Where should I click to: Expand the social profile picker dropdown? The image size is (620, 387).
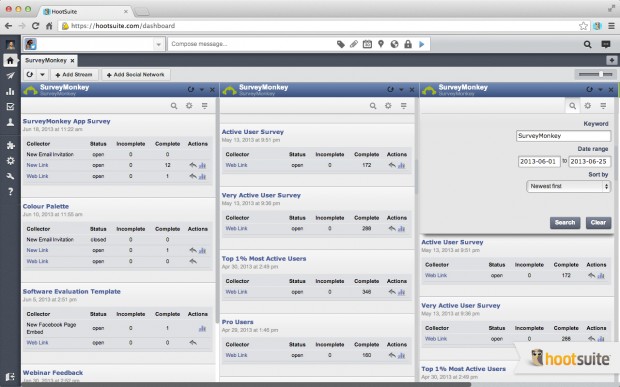tap(159, 44)
